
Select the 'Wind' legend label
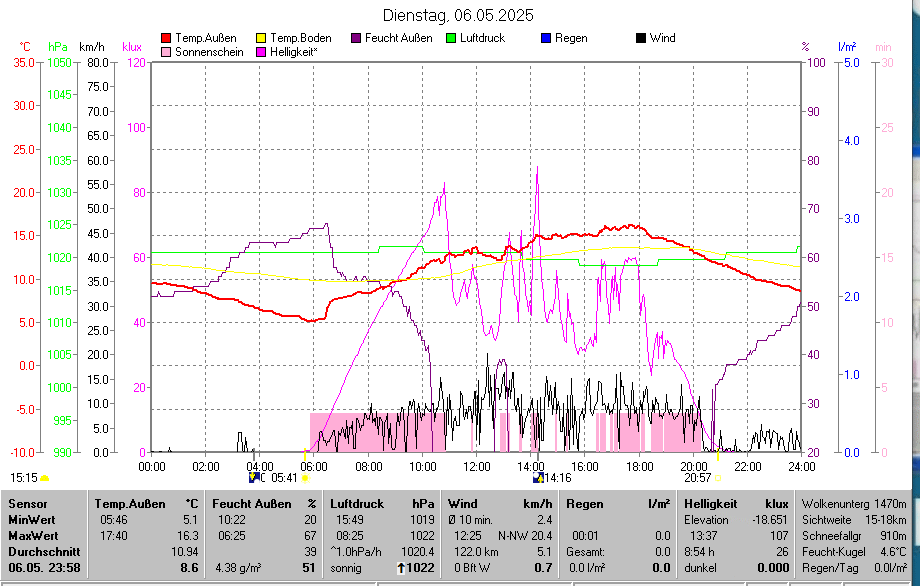point(662,38)
